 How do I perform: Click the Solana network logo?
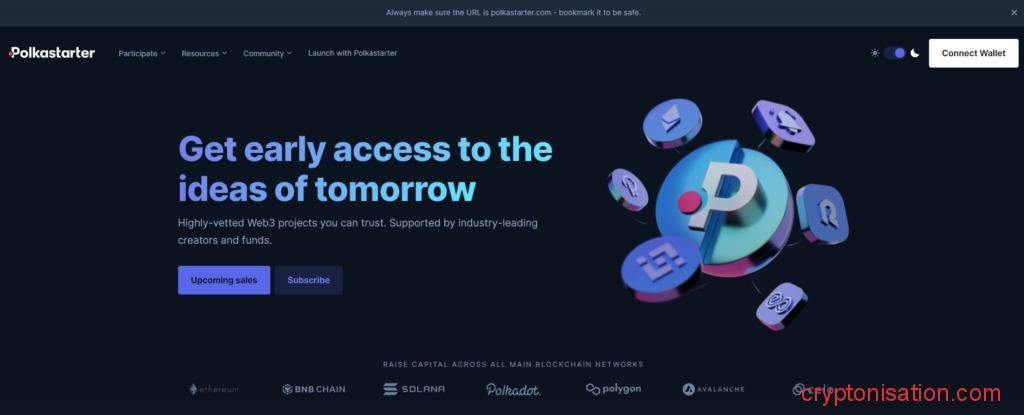tap(414, 389)
